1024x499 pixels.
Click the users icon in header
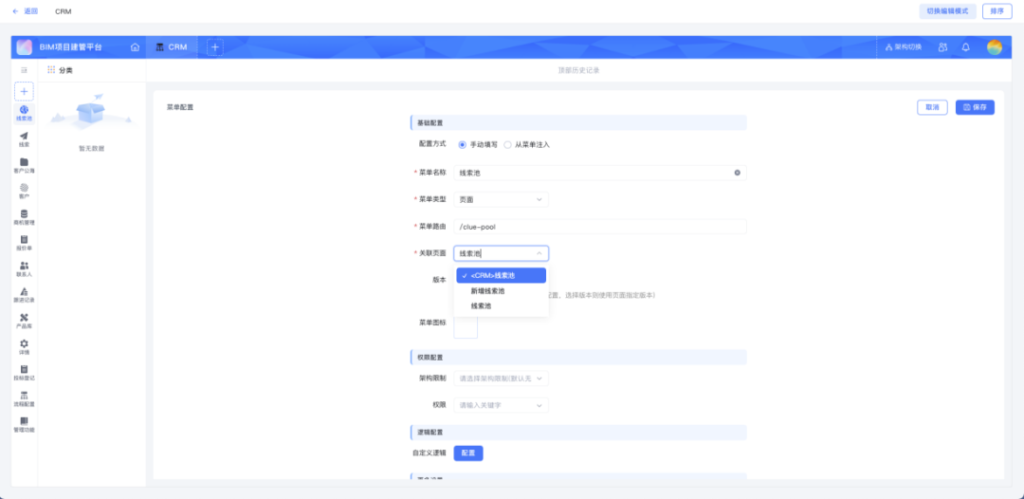(942, 47)
